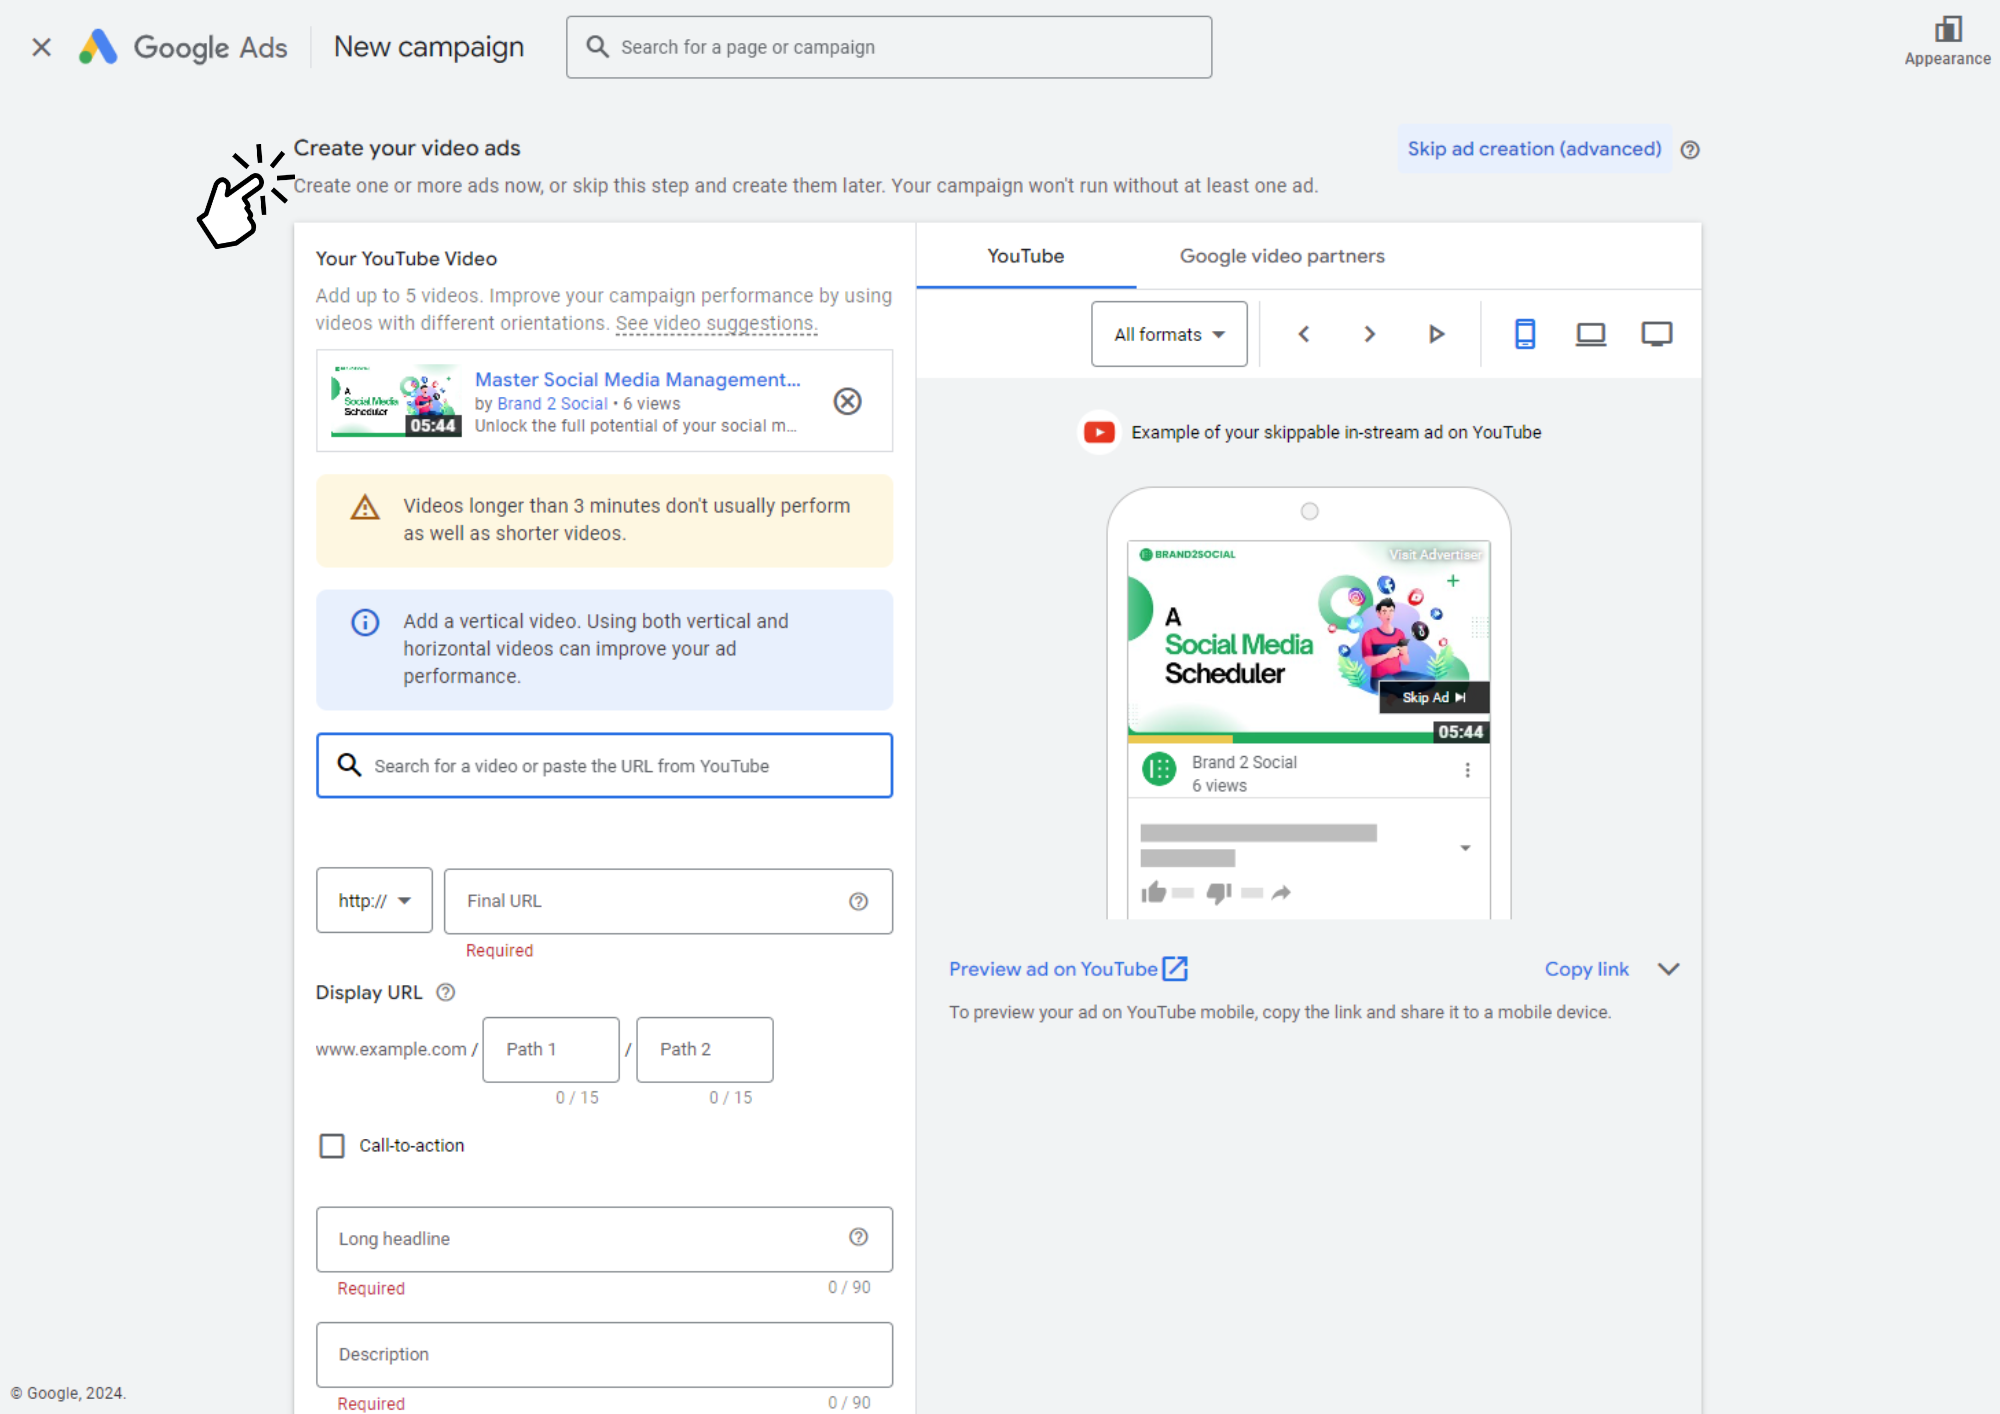Image resolution: width=2000 pixels, height=1414 pixels.
Task: Click the warning triangle icon
Action: [365, 507]
